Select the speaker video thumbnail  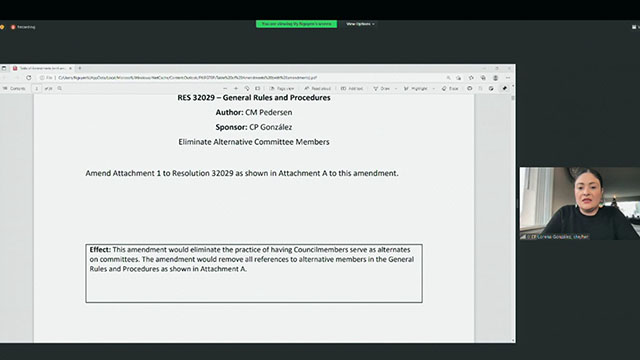tap(580, 203)
